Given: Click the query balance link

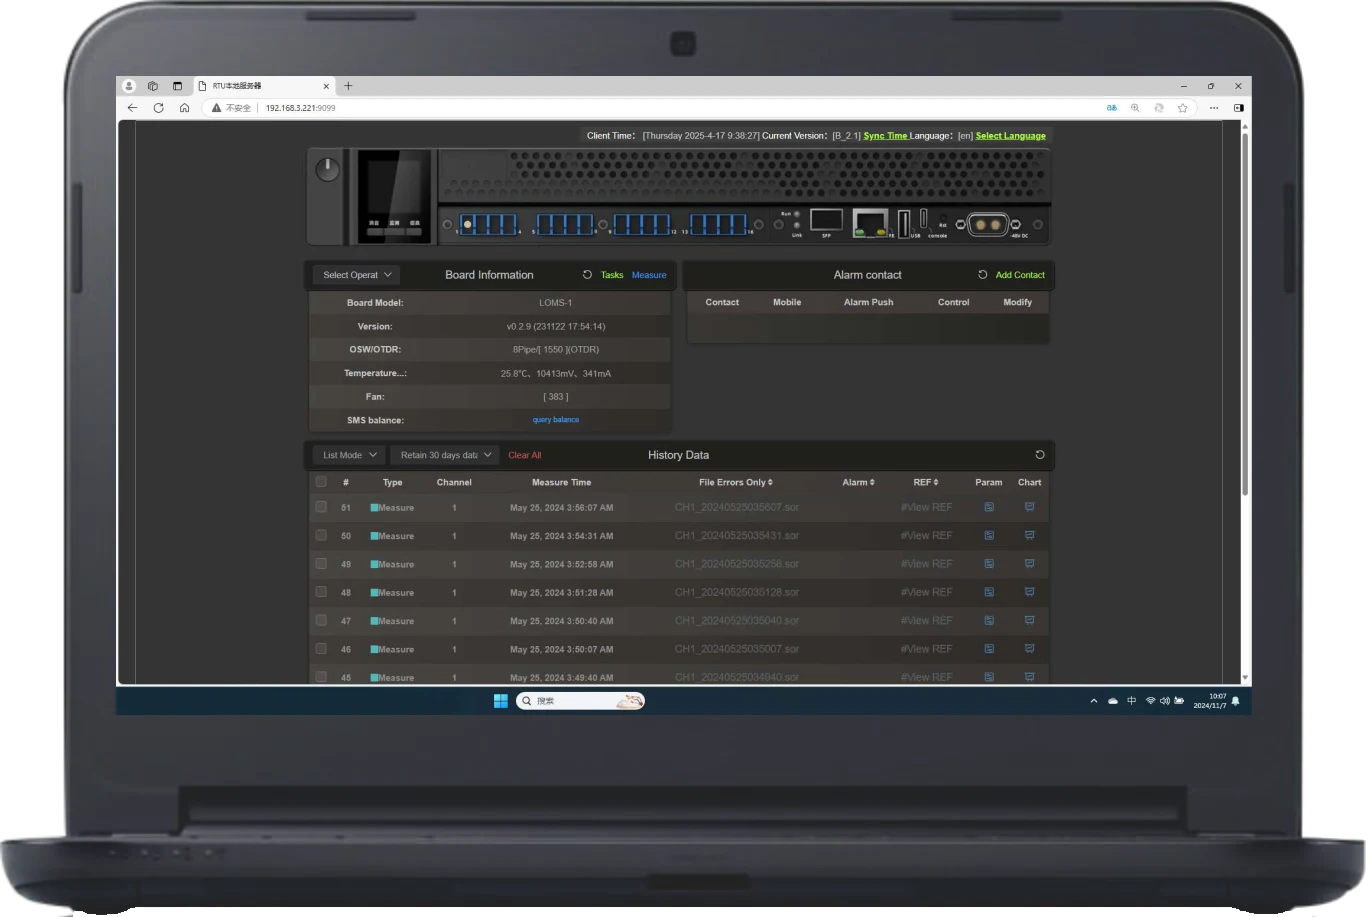Looking at the screenshot, I should [x=556, y=420].
